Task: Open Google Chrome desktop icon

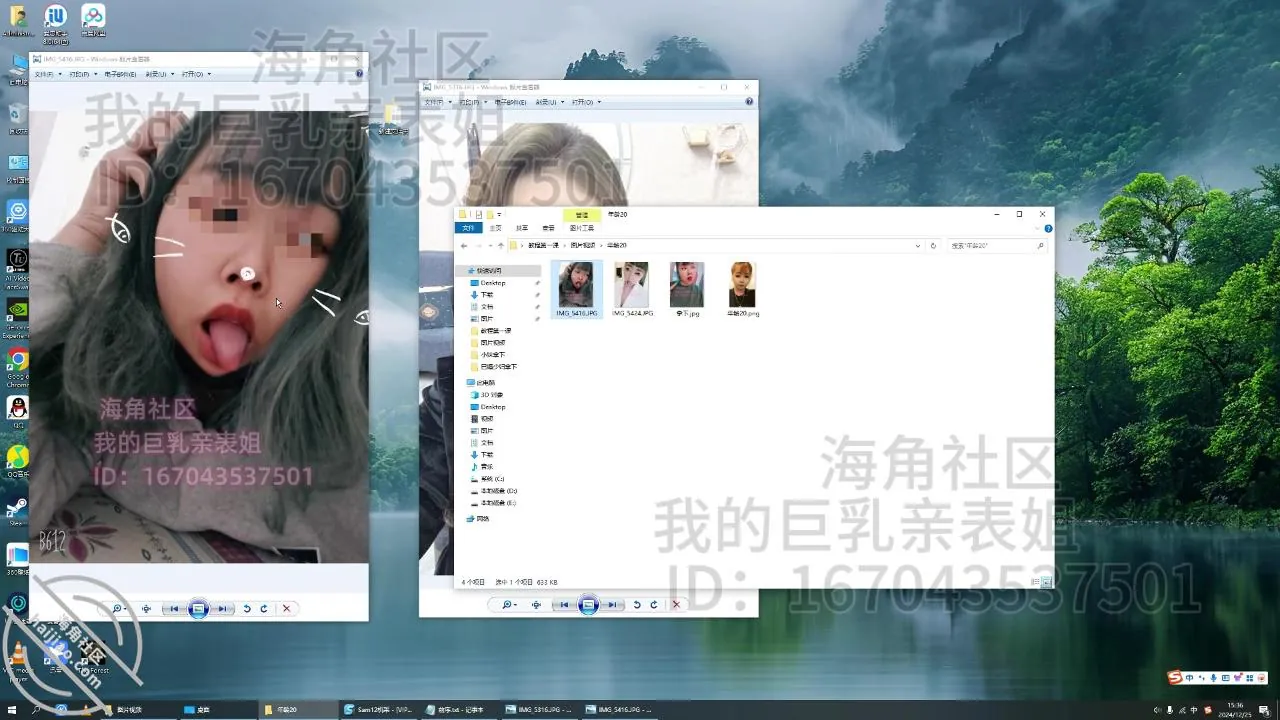Action: [18, 367]
